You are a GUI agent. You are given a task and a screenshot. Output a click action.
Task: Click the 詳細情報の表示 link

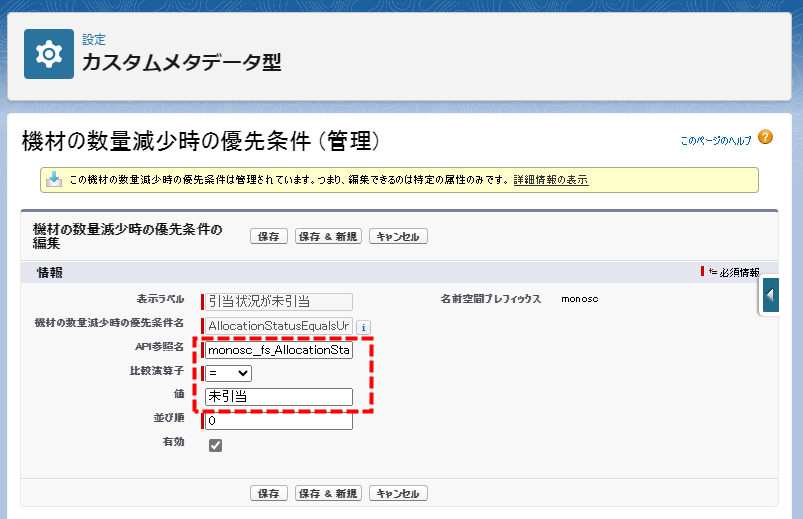551,180
